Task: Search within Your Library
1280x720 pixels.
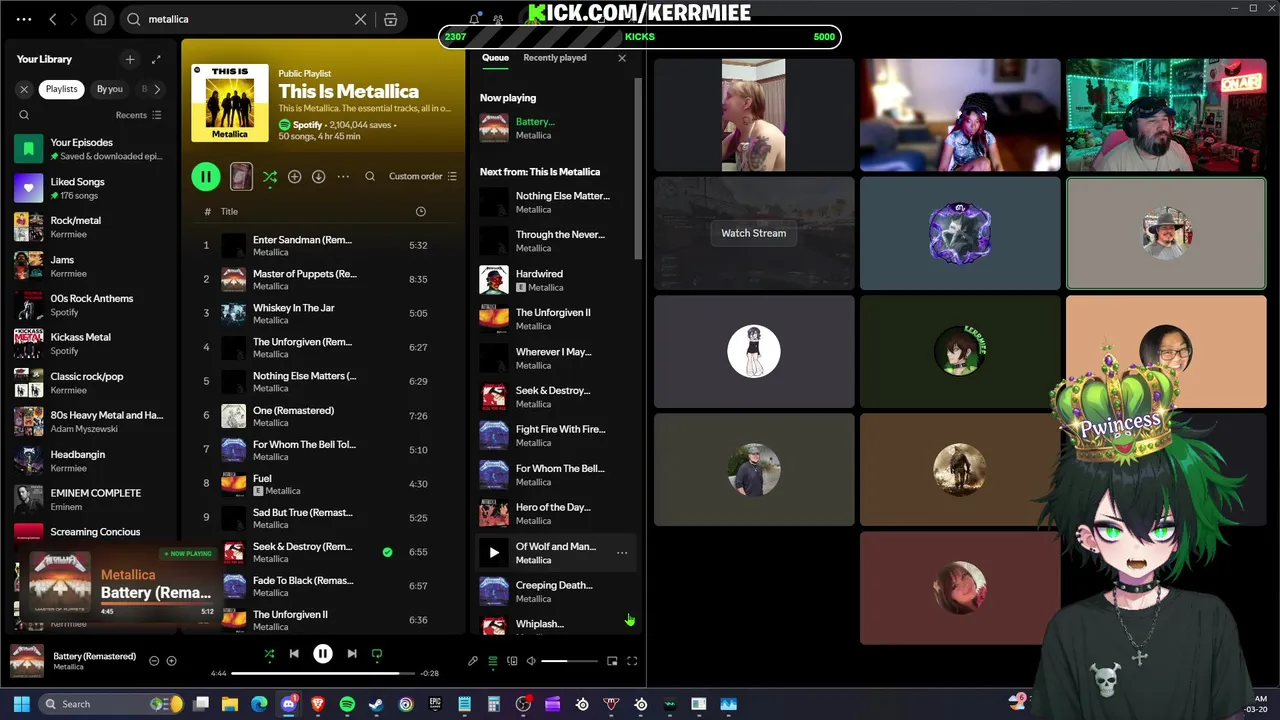Action: (x=24, y=115)
